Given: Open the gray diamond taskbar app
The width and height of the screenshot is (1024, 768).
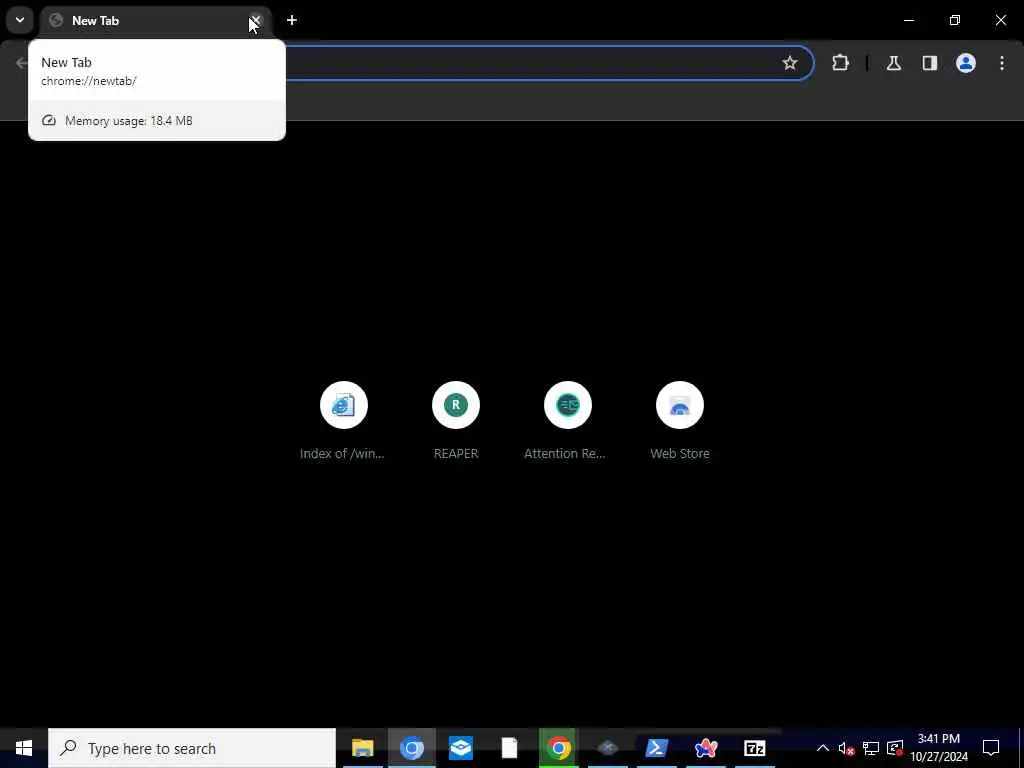Looking at the screenshot, I should coord(607,748).
